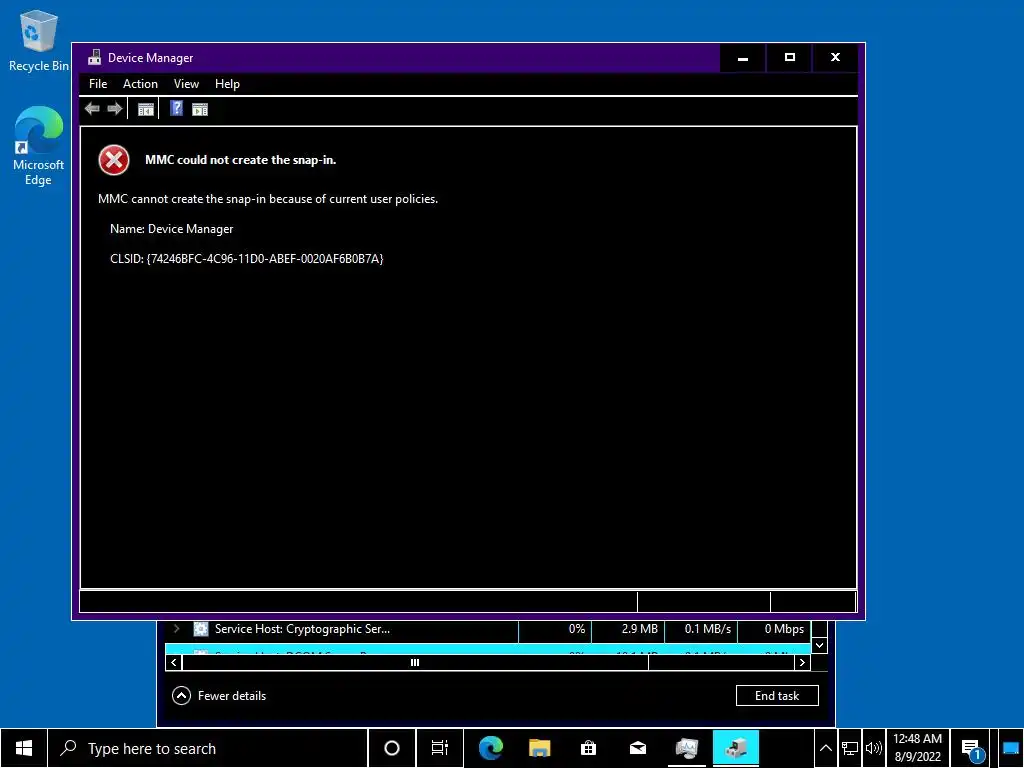
Task: Open the View menu
Action: coord(186,84)
